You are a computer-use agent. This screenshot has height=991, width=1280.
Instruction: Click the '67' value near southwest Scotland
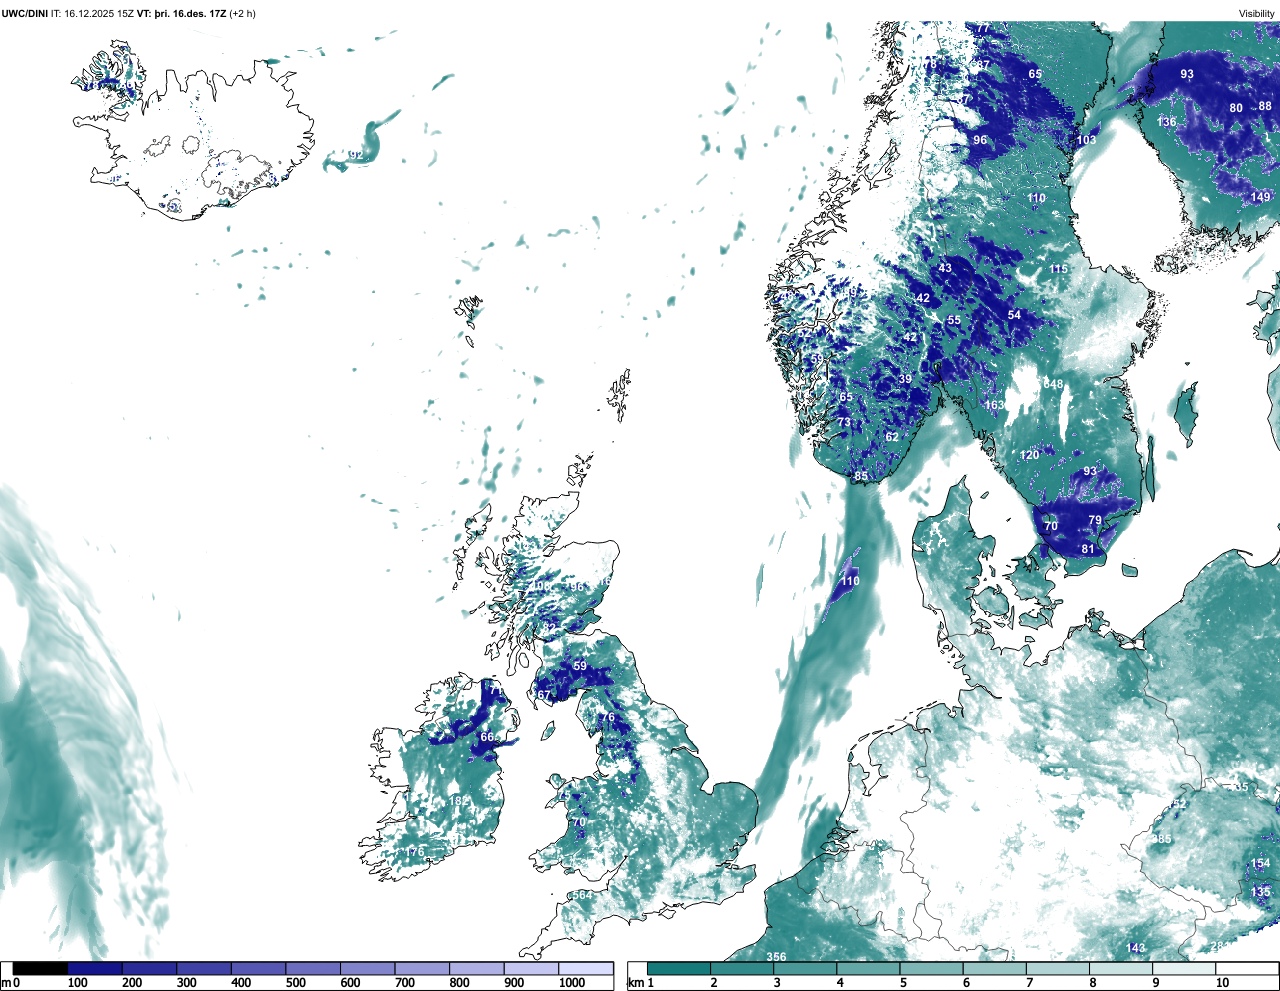tap(543, 695)
